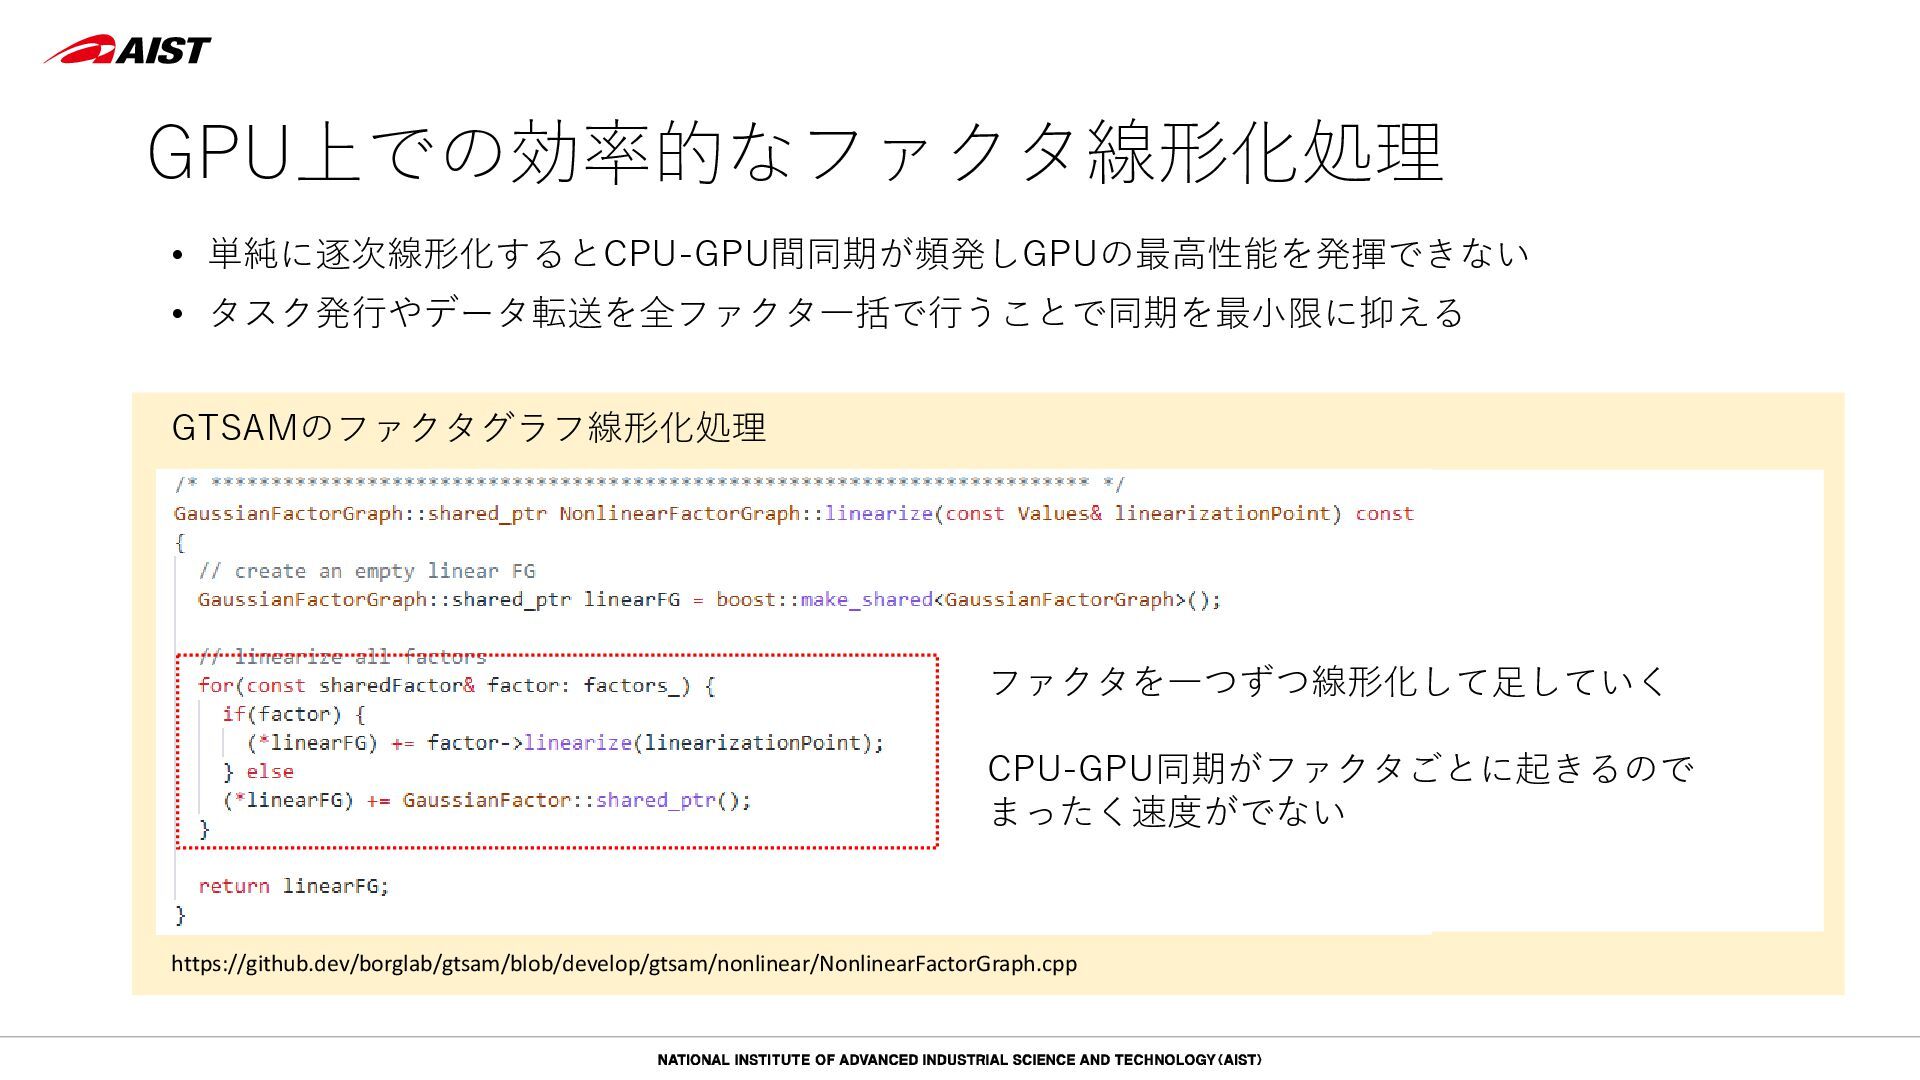Click the GaussianFactor::shared_ptr() line
The image size is (1920, 1080).
[x=487, y=801]
